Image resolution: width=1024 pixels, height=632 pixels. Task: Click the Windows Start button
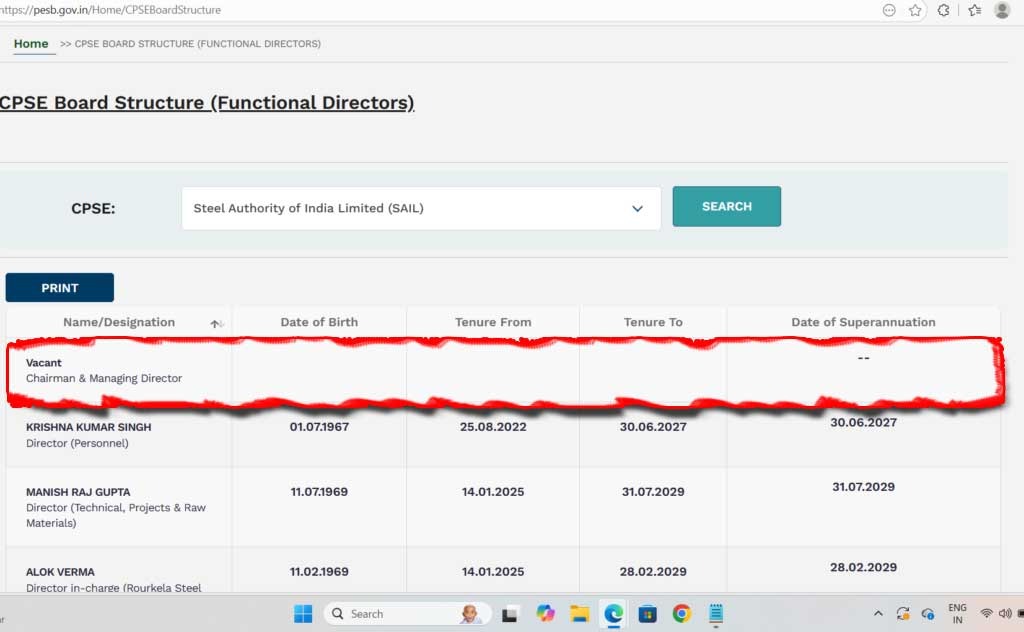click(x=303, y=613)
